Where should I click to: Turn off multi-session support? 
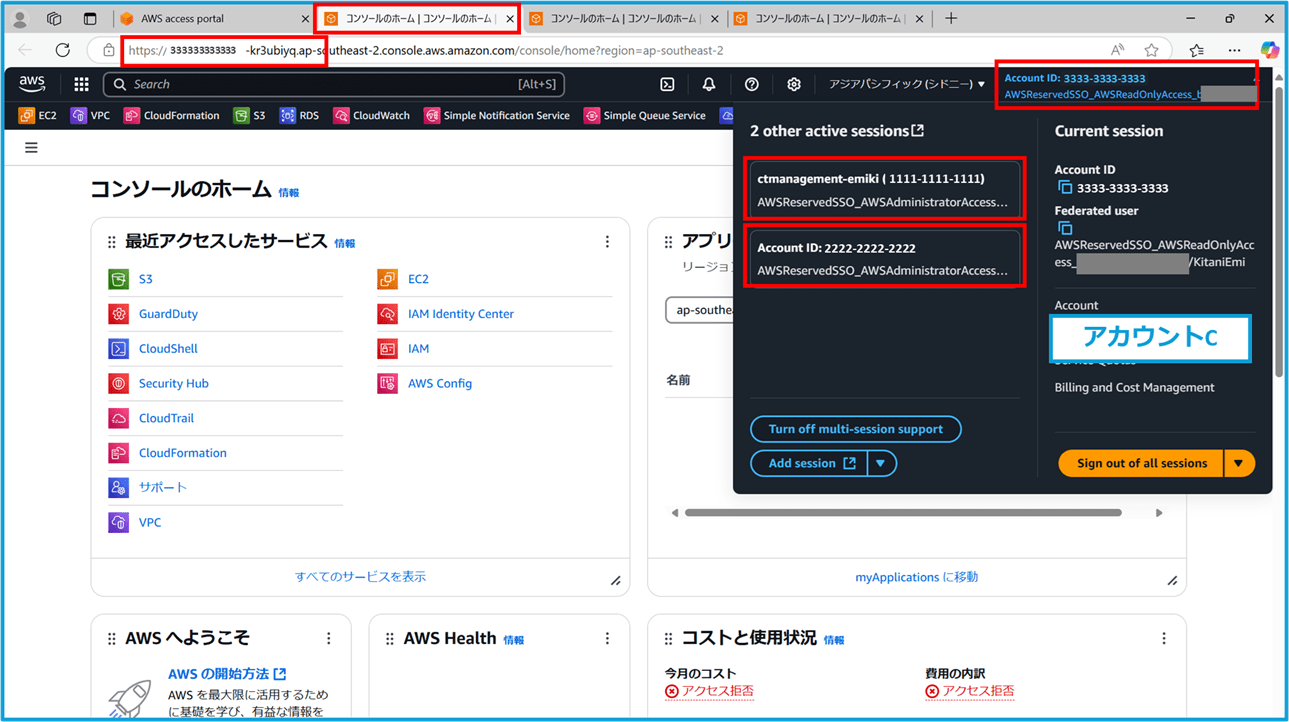(856, 429)
